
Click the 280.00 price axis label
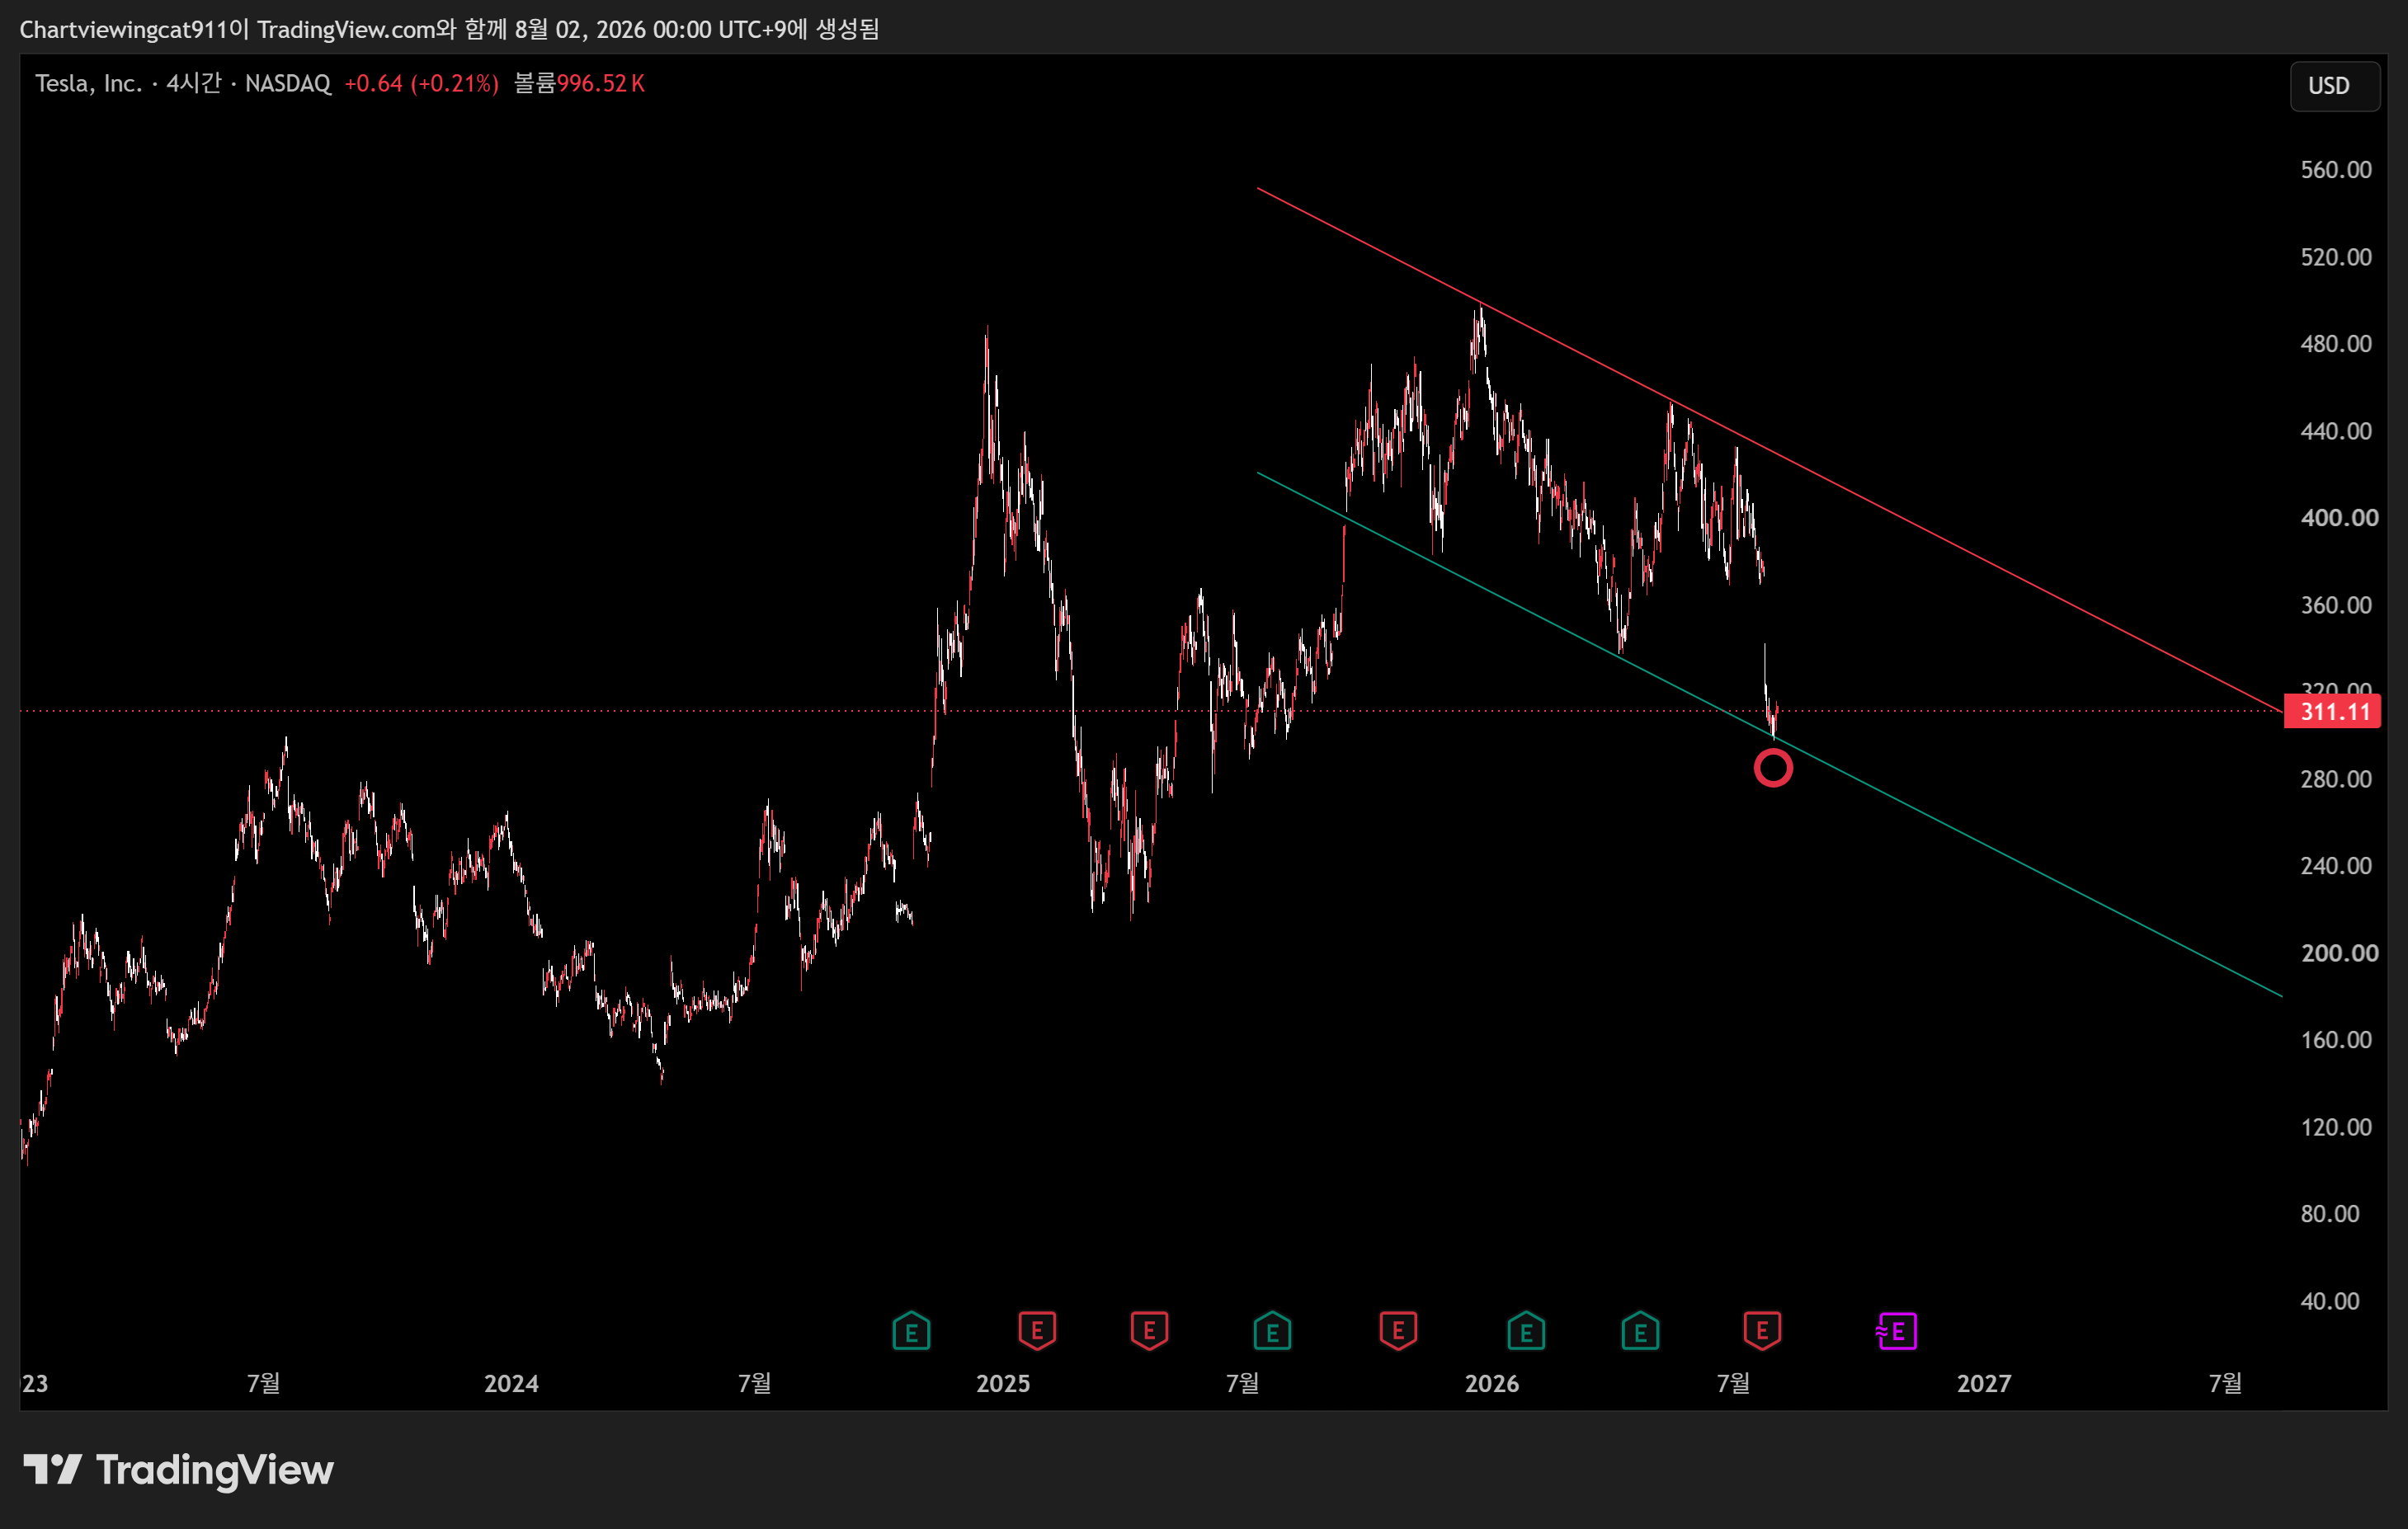(2336, 779)
